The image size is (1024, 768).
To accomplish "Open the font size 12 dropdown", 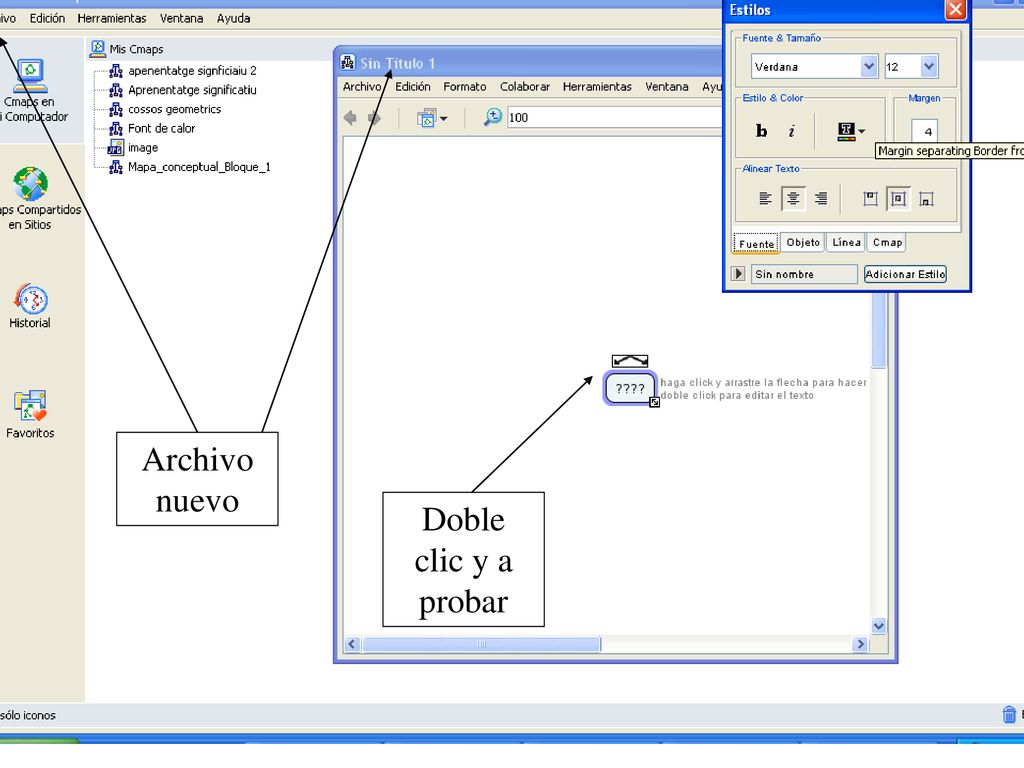I will click(929, 66).
